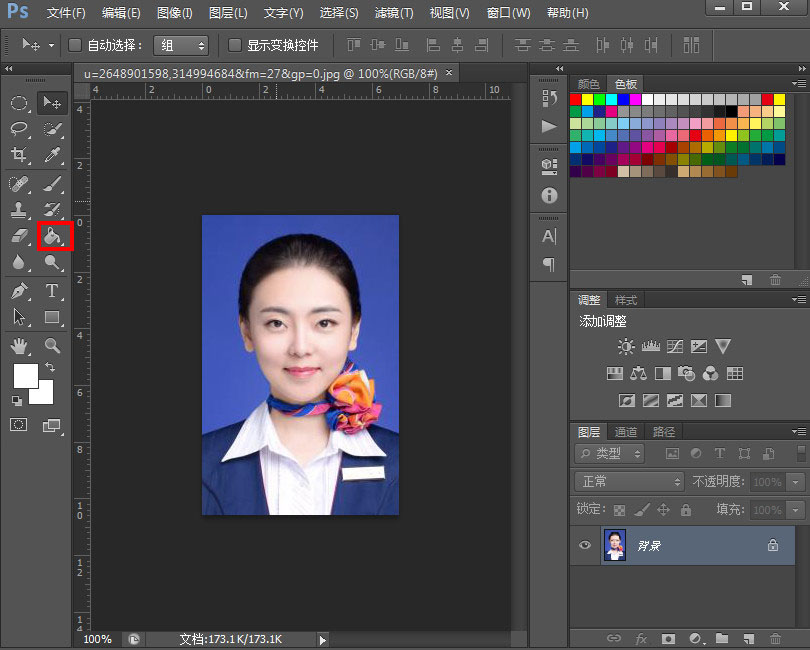Switch to the 样式 panel tab

tap(626, 300)
